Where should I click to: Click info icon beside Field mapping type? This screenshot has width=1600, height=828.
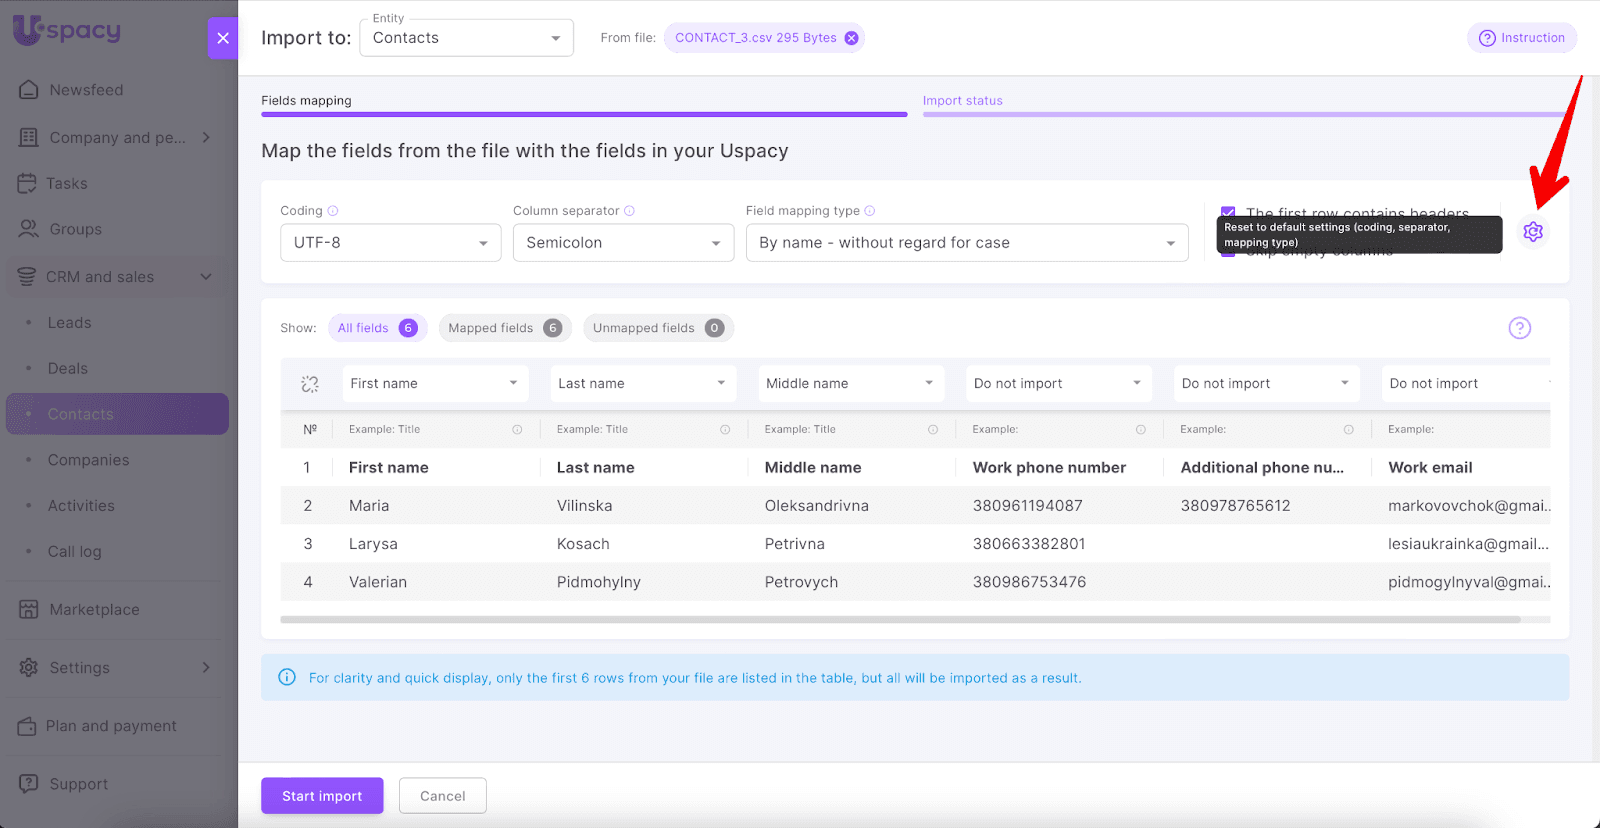pyautogui.click(x=869, y=211)
